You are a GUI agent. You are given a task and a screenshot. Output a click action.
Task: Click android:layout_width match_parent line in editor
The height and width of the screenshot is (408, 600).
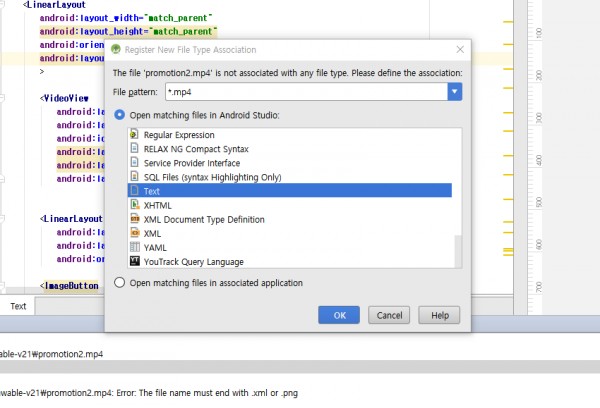coord(126,18)
